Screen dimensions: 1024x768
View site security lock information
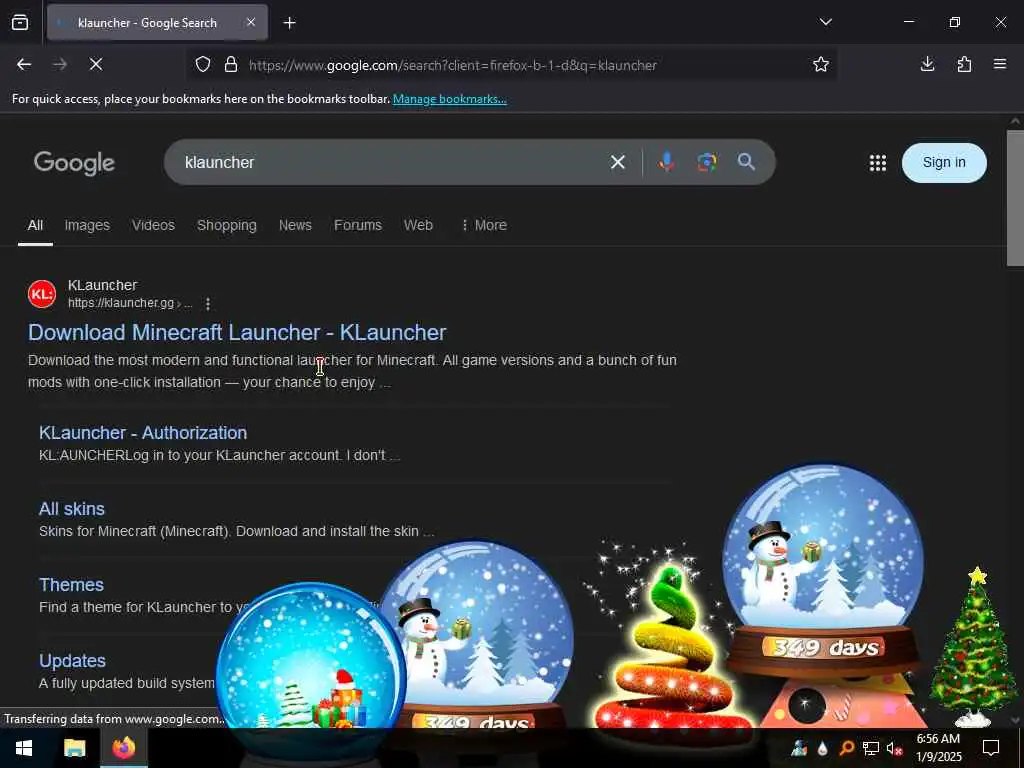(x=231, y=65)
